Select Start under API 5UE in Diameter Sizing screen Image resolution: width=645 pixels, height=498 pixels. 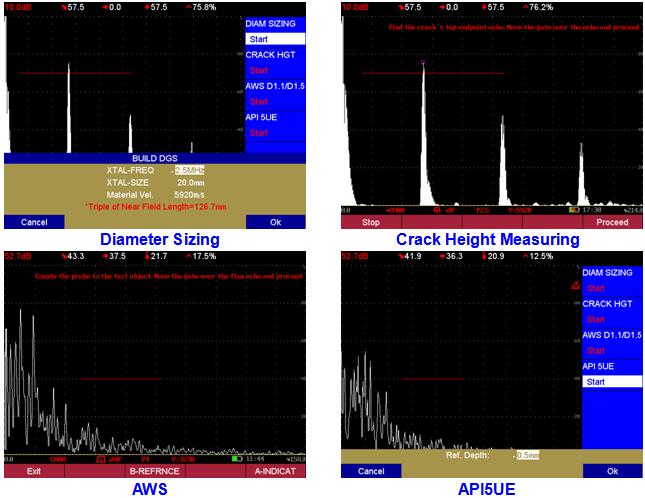pos(259,133)
